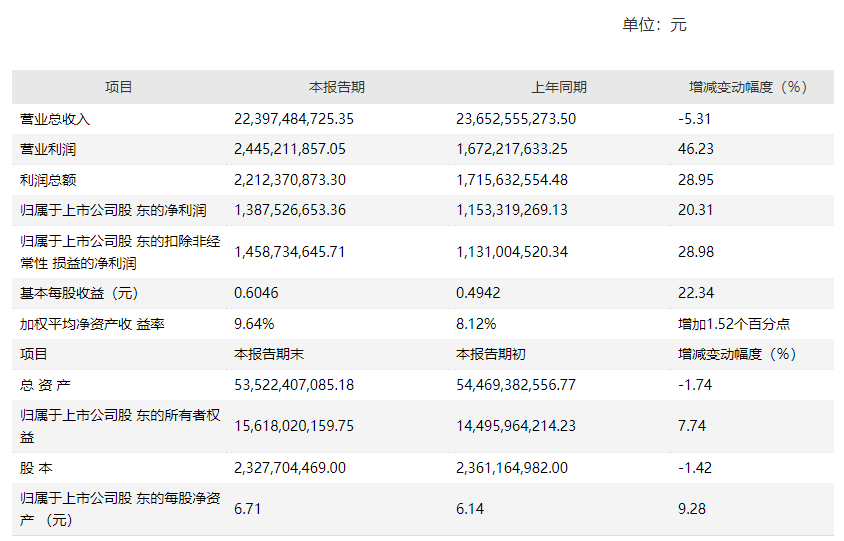Click the 总资产 row label
Viewport: 844px width, 541px height.
(45, 385)
